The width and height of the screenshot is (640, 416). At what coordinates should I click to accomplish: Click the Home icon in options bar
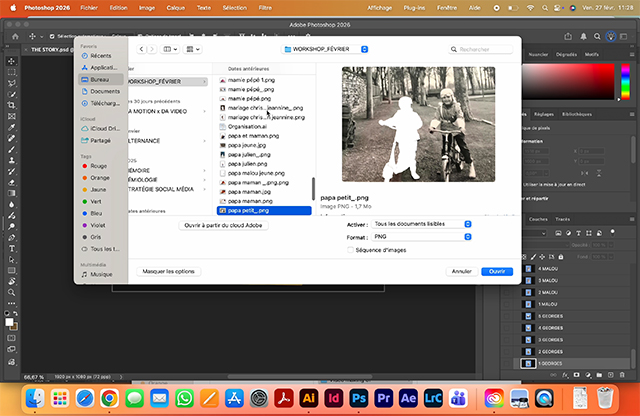15,37
